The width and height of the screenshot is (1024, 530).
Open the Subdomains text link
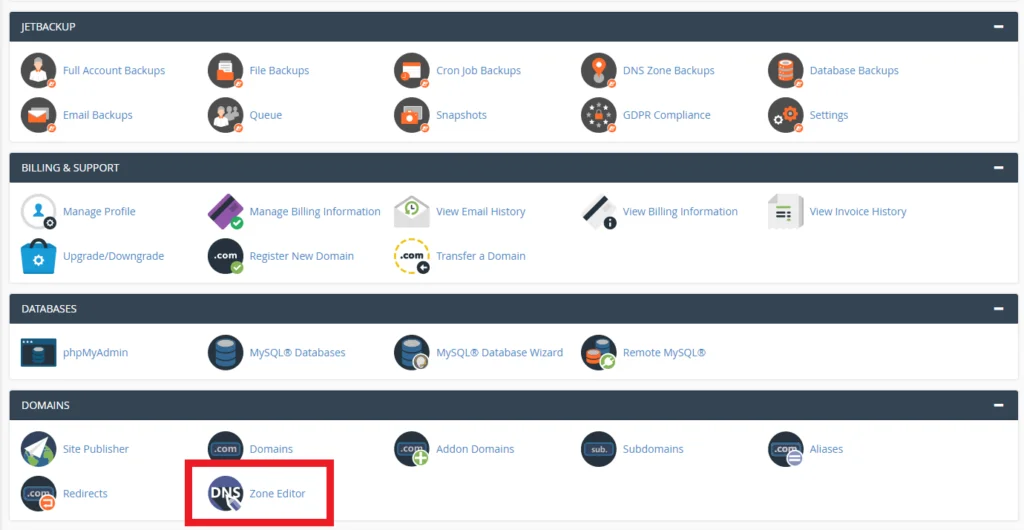coord(653,449)
